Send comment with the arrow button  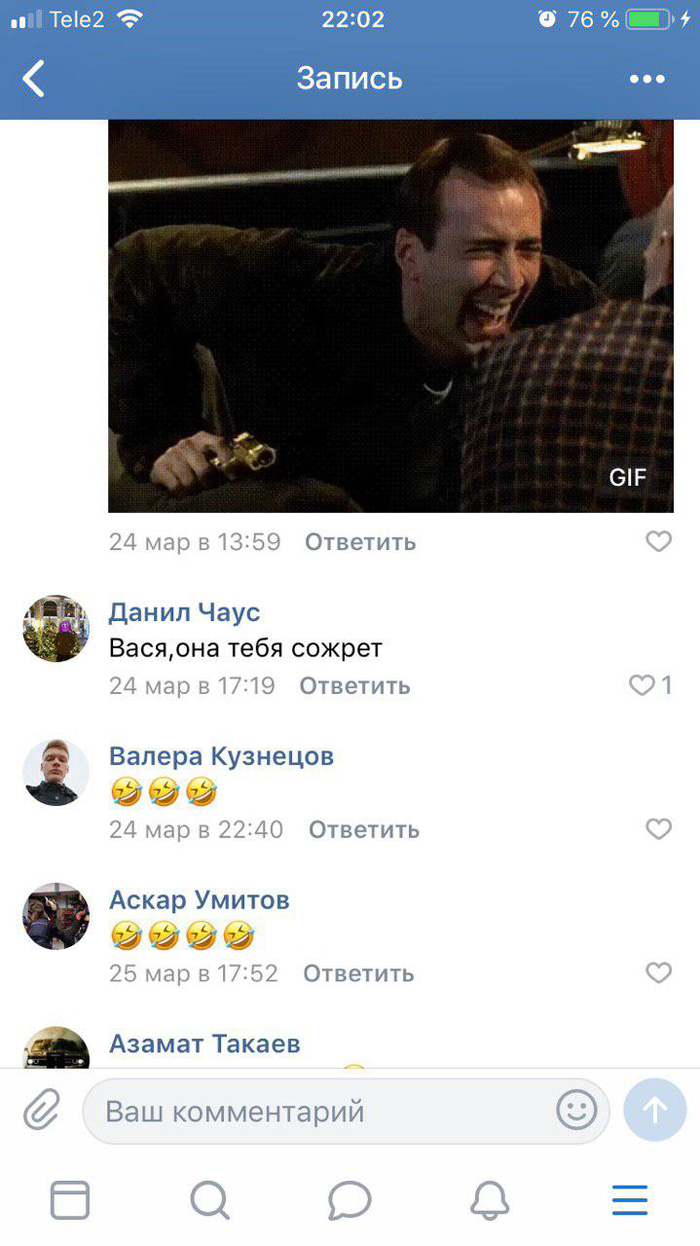[x=654, y=1110]
